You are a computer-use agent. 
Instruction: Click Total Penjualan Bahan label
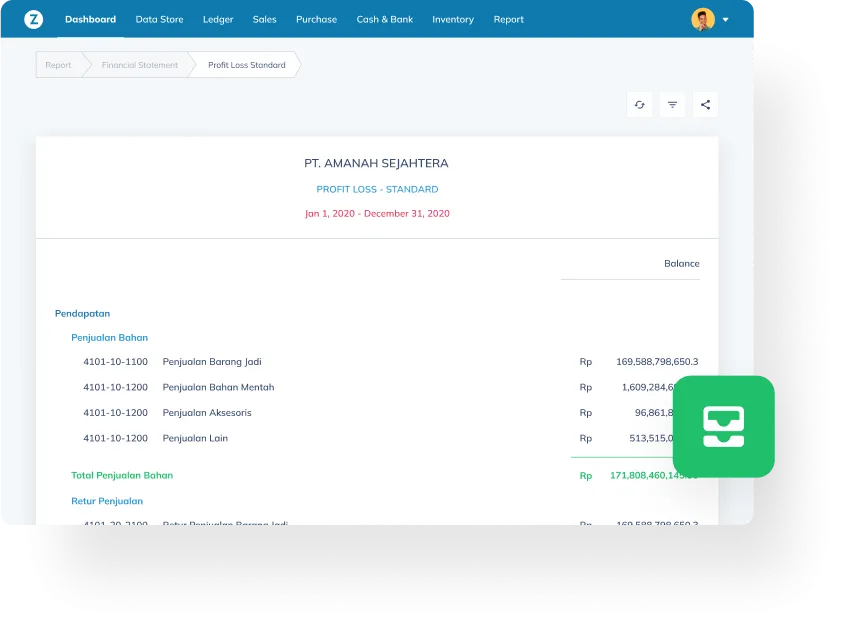point(122,476)
